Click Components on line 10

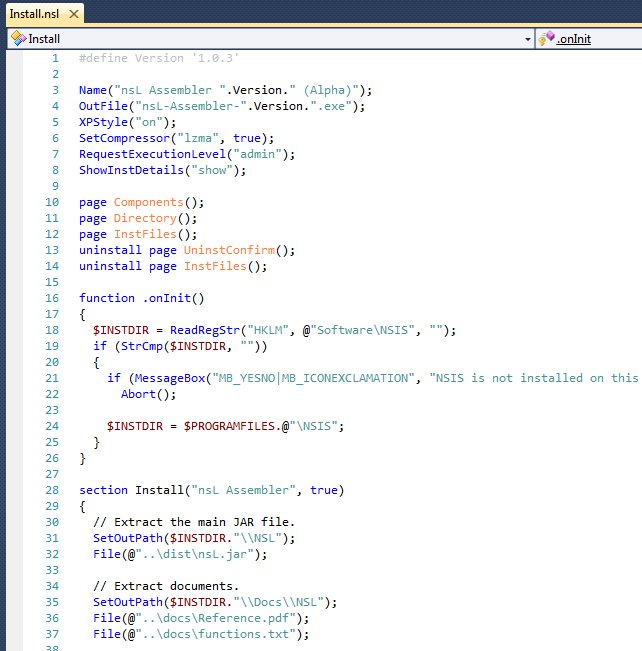149,202
